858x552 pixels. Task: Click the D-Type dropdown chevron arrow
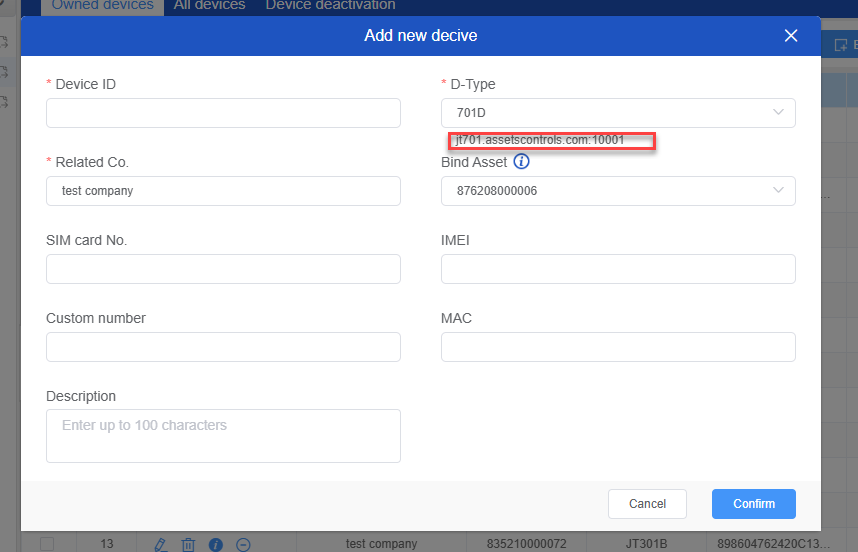click(778, 113)
